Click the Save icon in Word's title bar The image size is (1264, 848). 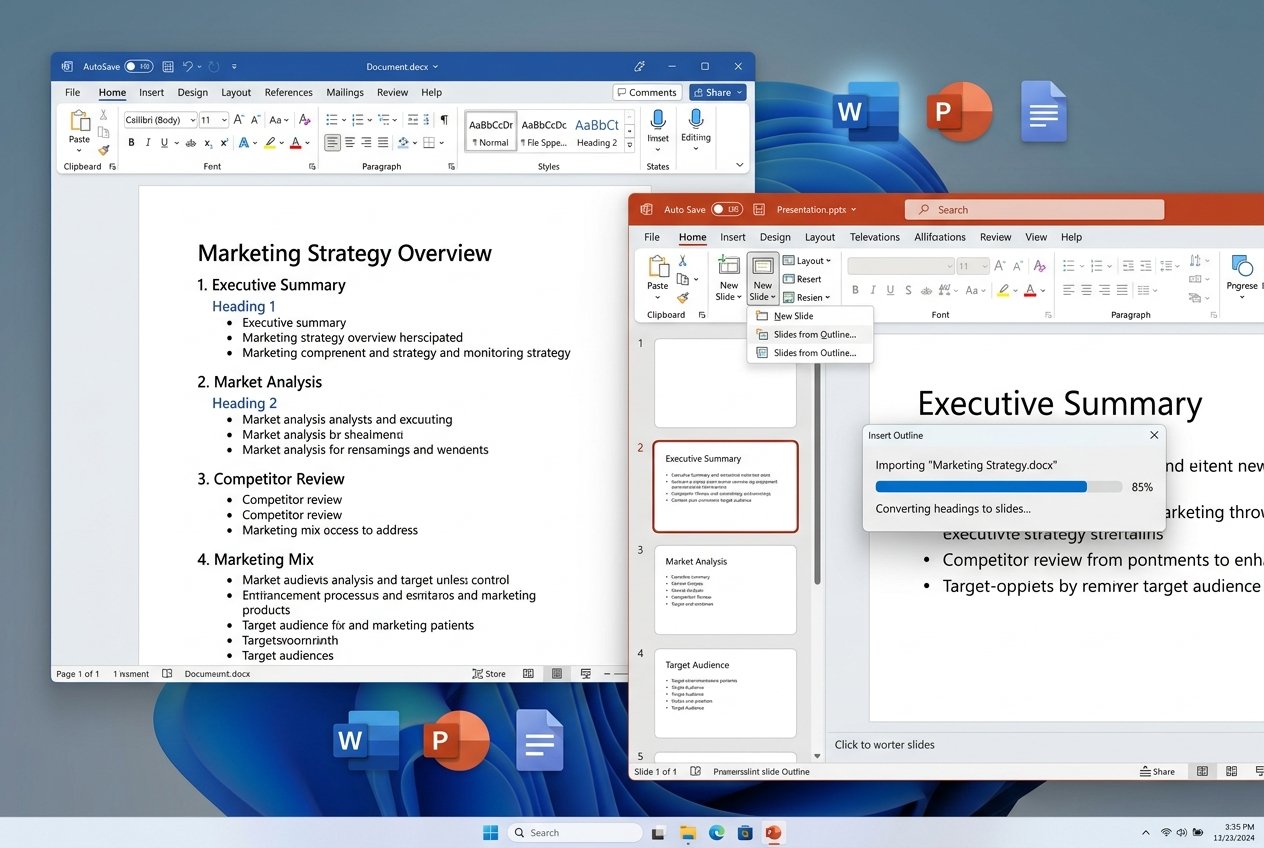(167, 67)
